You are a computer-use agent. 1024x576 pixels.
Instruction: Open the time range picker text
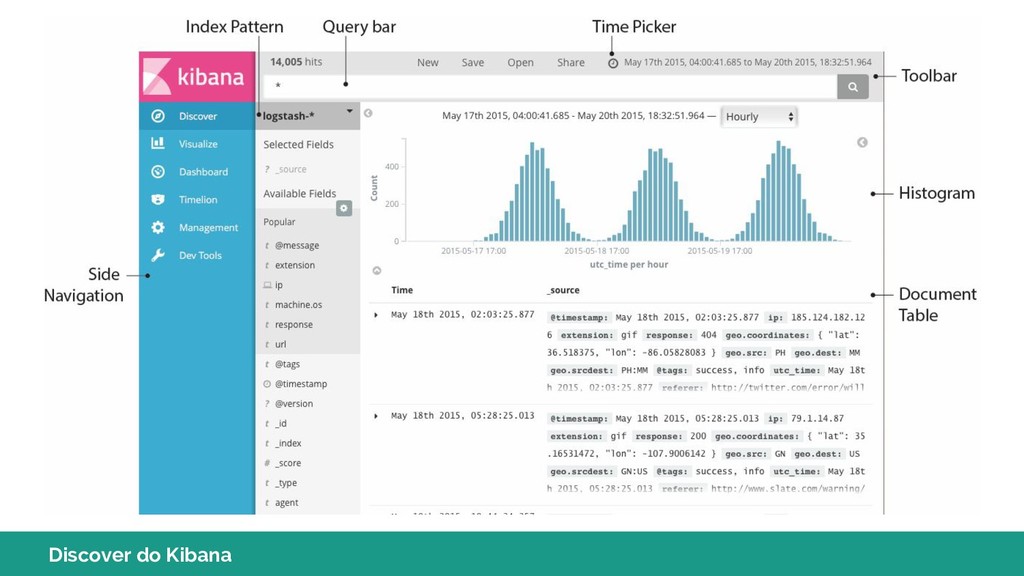click(x=748, y=63)
